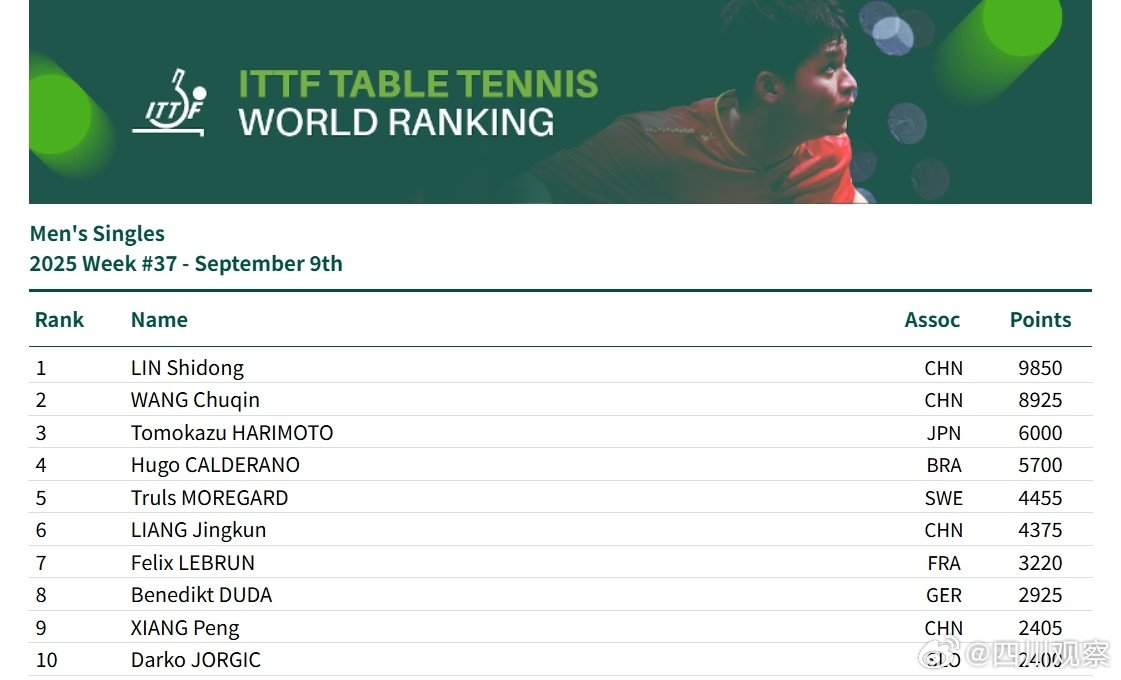Select the Name column header
This screenshot has height=680, width=1121.
coord(159,320)
